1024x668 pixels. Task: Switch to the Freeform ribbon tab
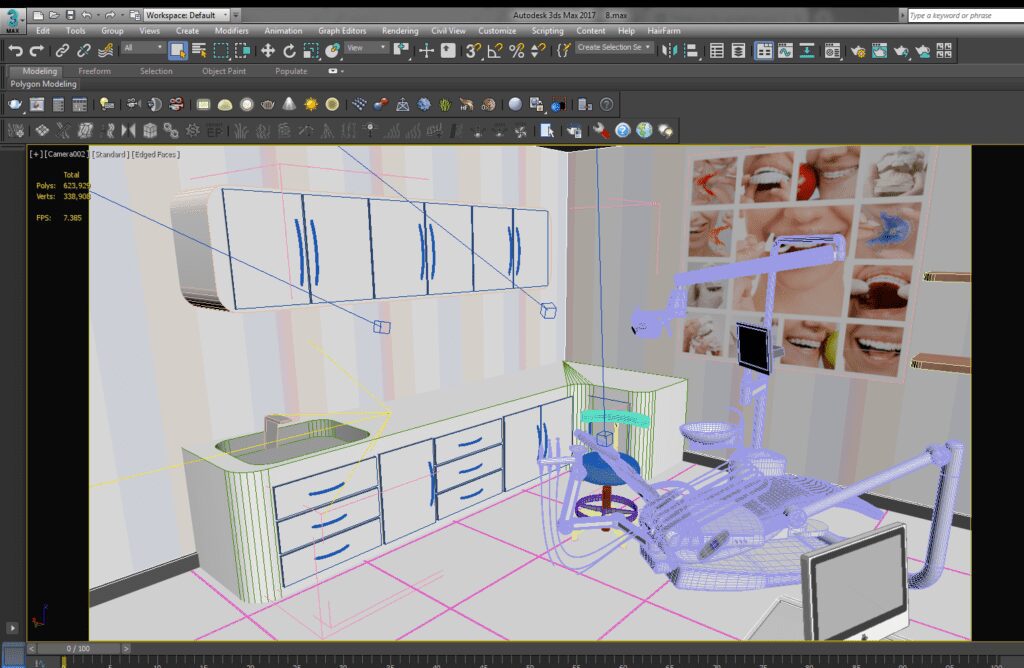pos(95,71)
